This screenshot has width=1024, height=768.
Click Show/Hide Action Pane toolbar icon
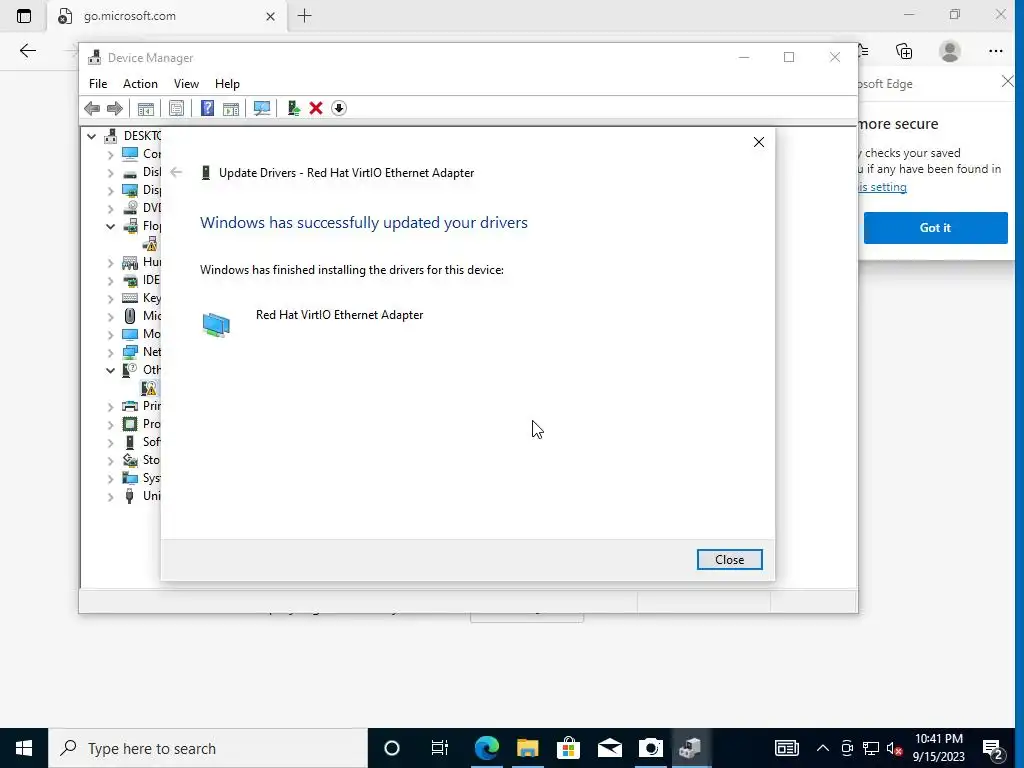click(231, 108)
